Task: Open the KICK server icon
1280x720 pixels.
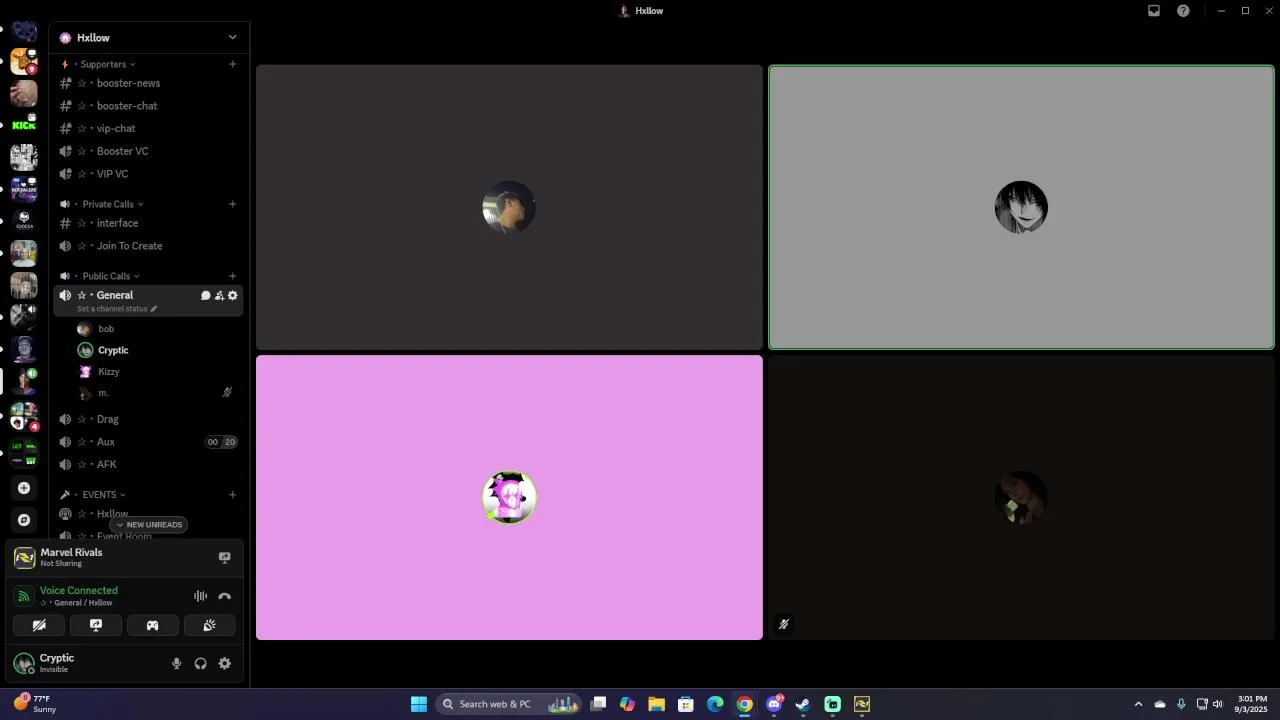Action: click(x=24, y=125)
